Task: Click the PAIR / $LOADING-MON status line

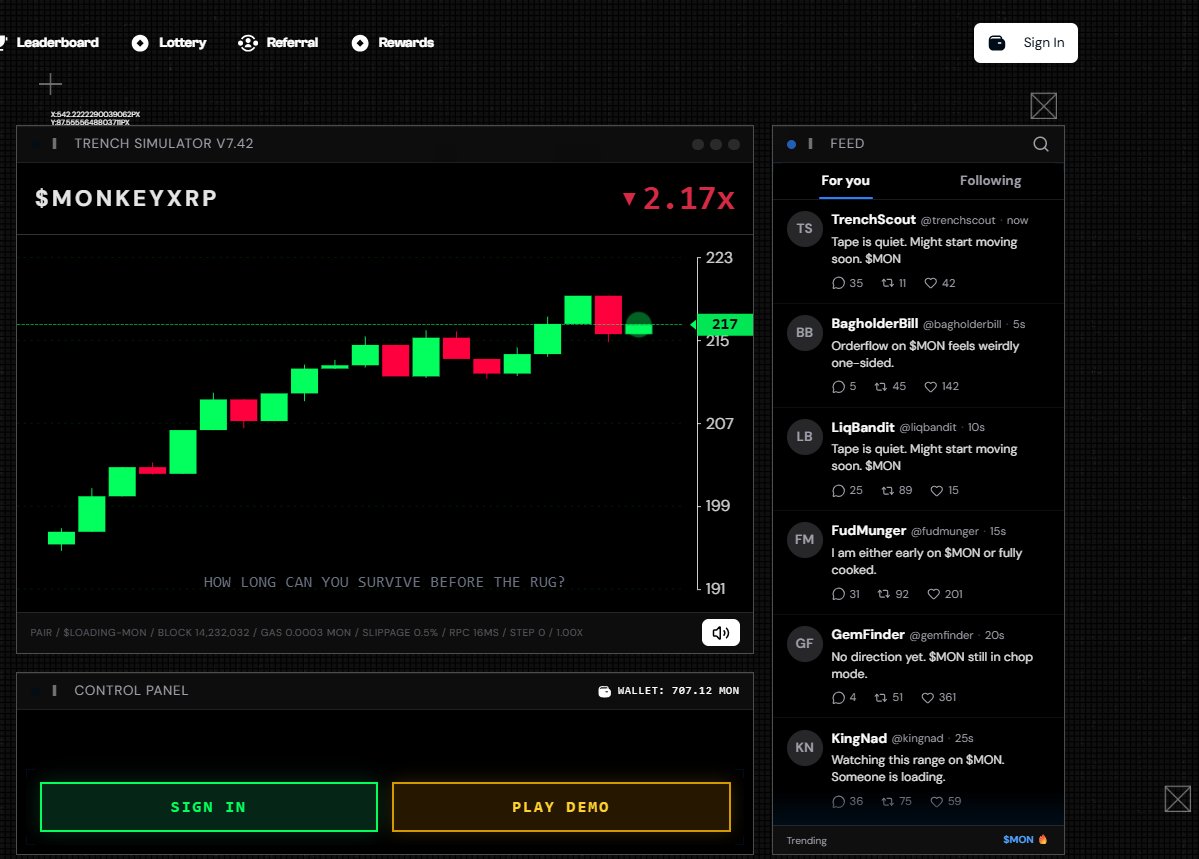Action: pos(307,633)
